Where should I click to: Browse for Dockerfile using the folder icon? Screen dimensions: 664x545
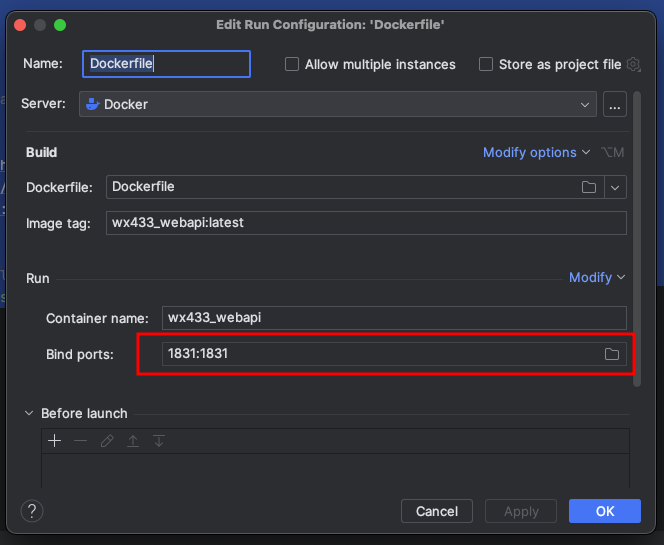(589, 187)
